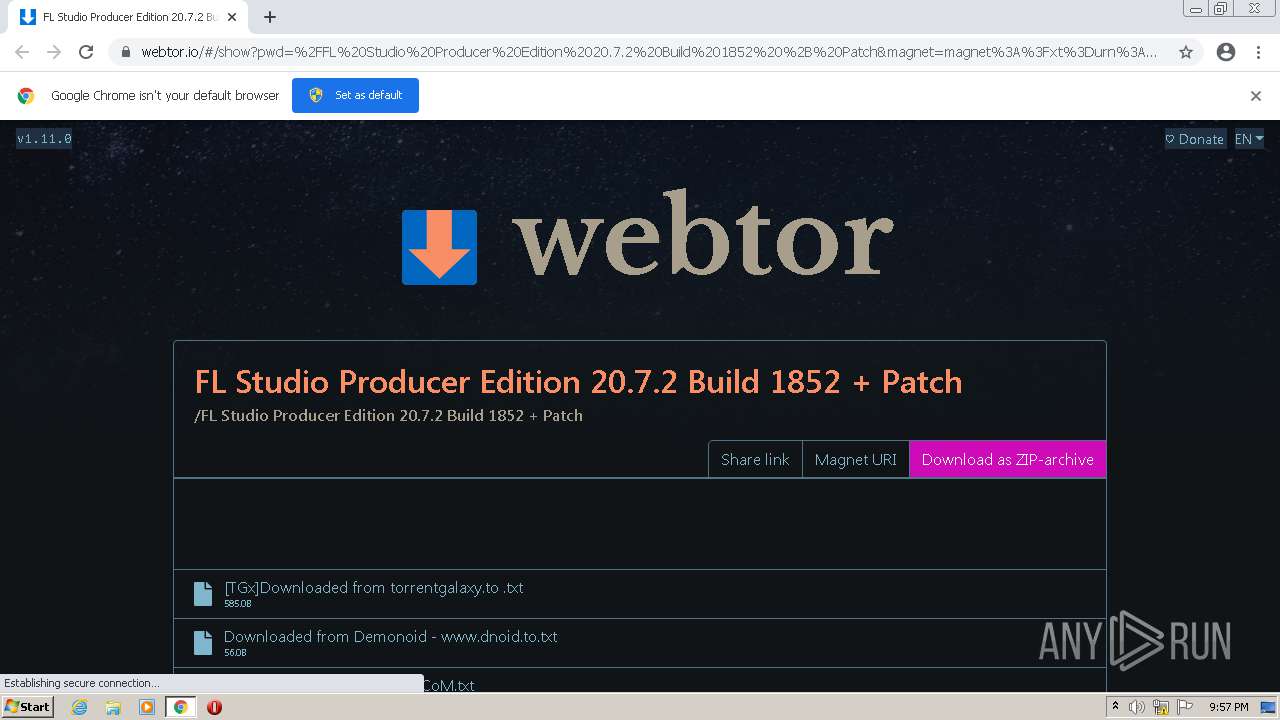
Task: Open the EN language dropdown
Action: (1249, 139)
